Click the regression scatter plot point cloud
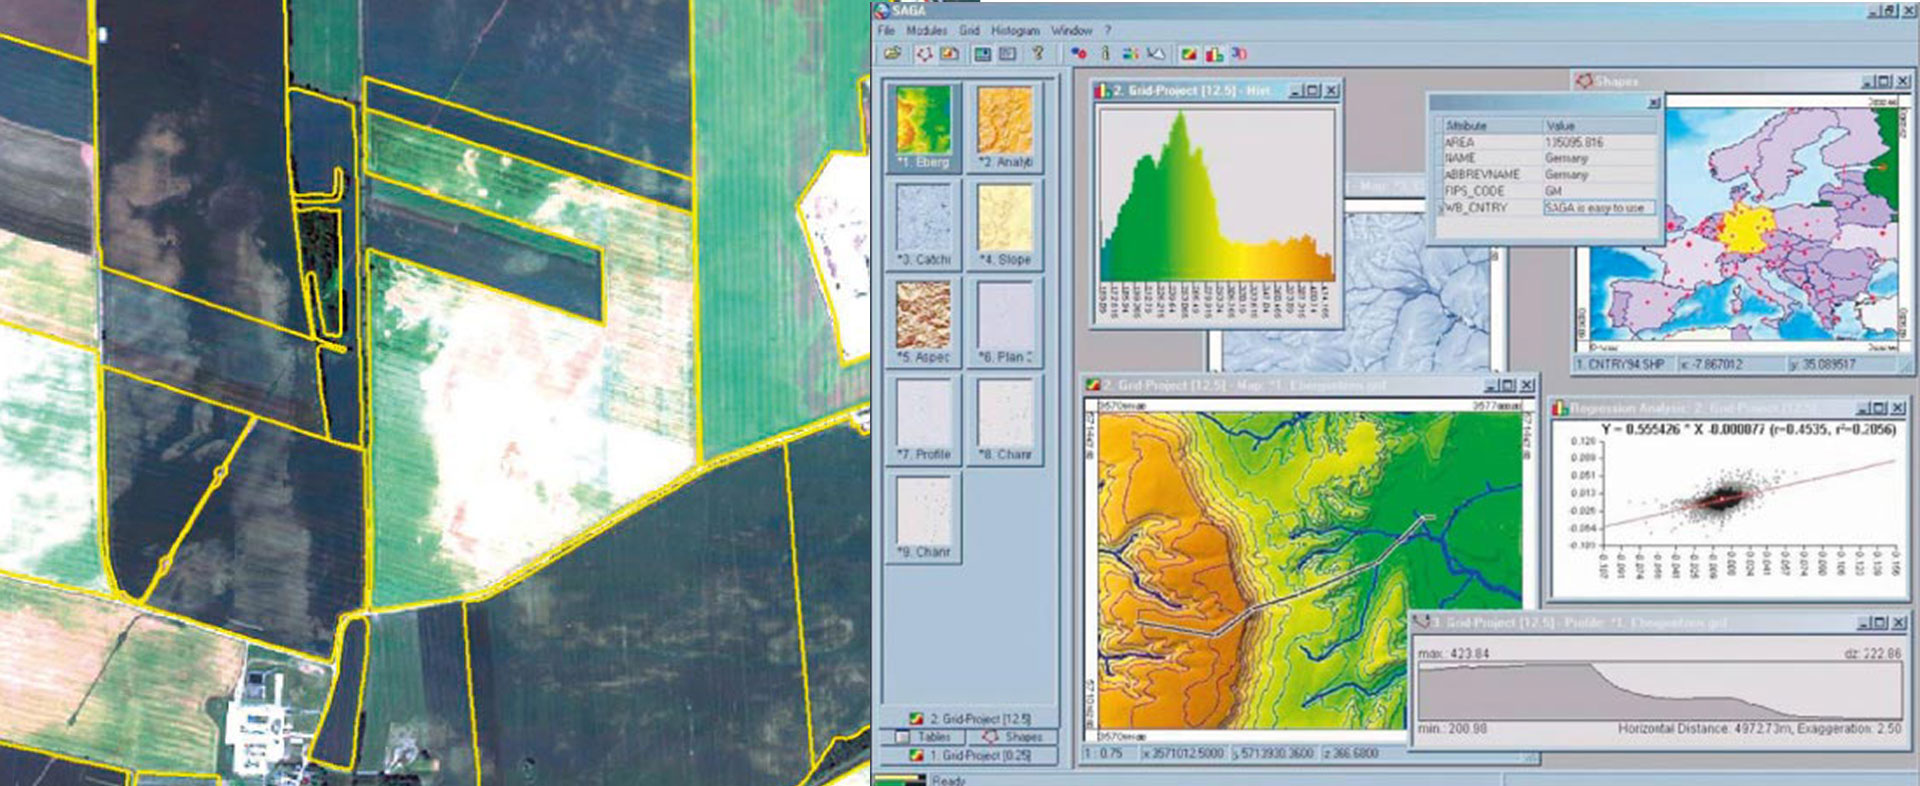The width and height of the screenshot is (1920, 786). coord(1722,500)
